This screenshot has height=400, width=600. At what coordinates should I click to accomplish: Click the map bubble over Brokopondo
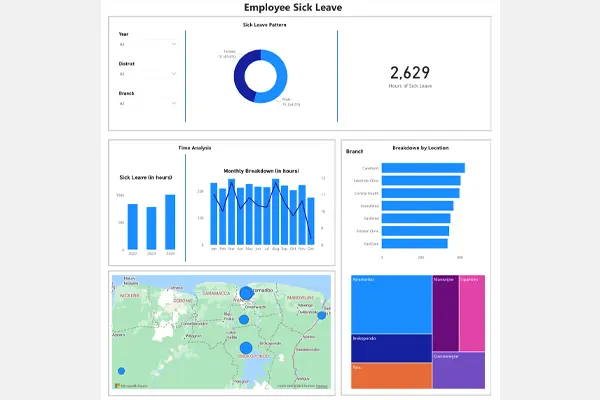(x=246, y=348)
